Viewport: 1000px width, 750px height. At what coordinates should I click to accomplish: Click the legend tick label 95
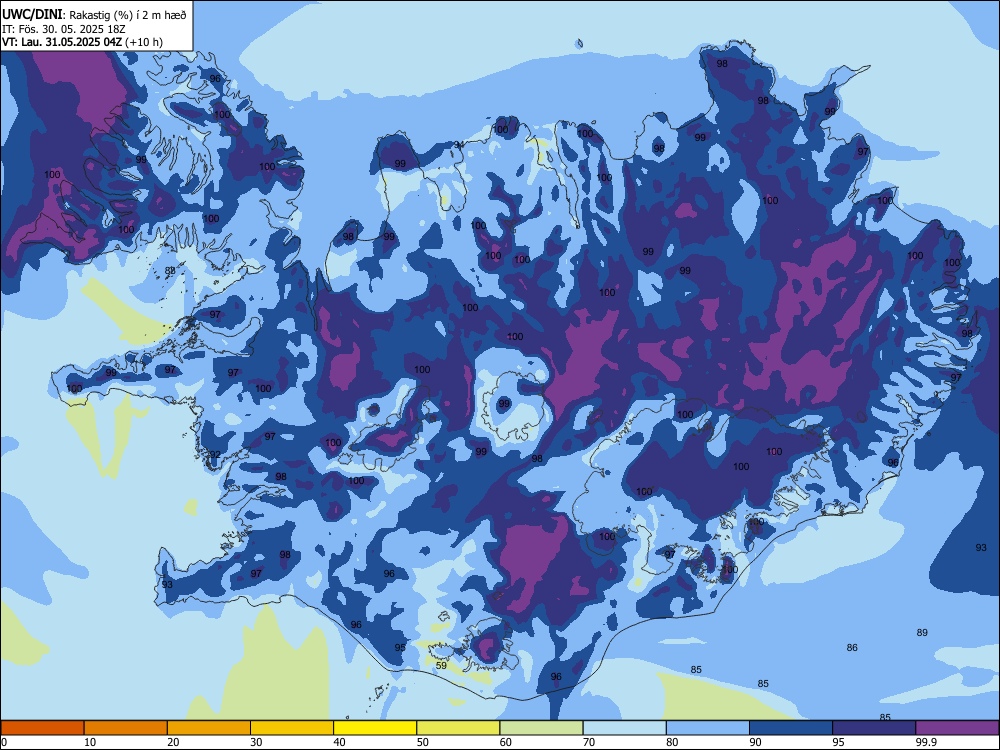coord(838,742)
